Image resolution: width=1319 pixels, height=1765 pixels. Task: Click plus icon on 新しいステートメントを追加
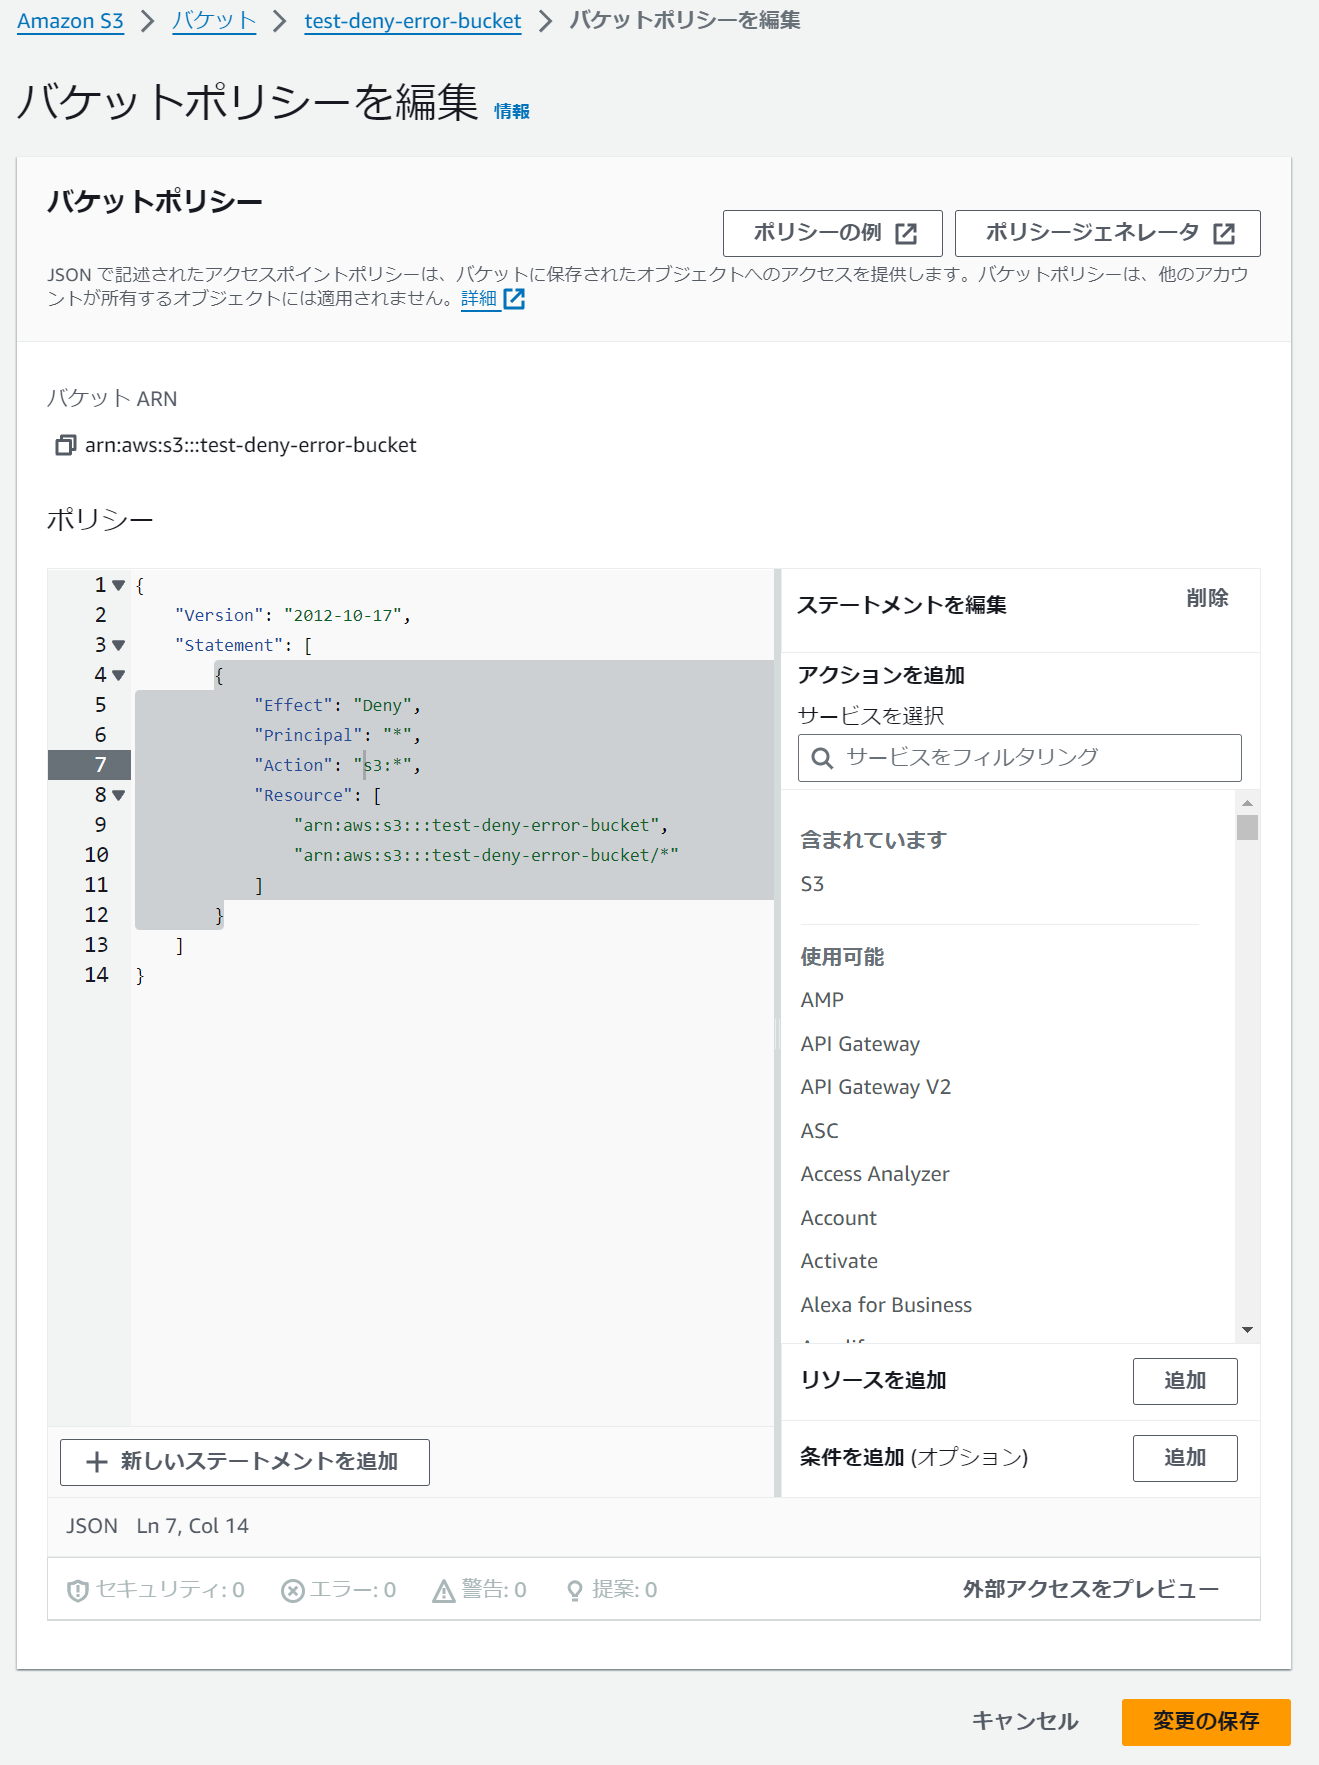coord(97,1462)
